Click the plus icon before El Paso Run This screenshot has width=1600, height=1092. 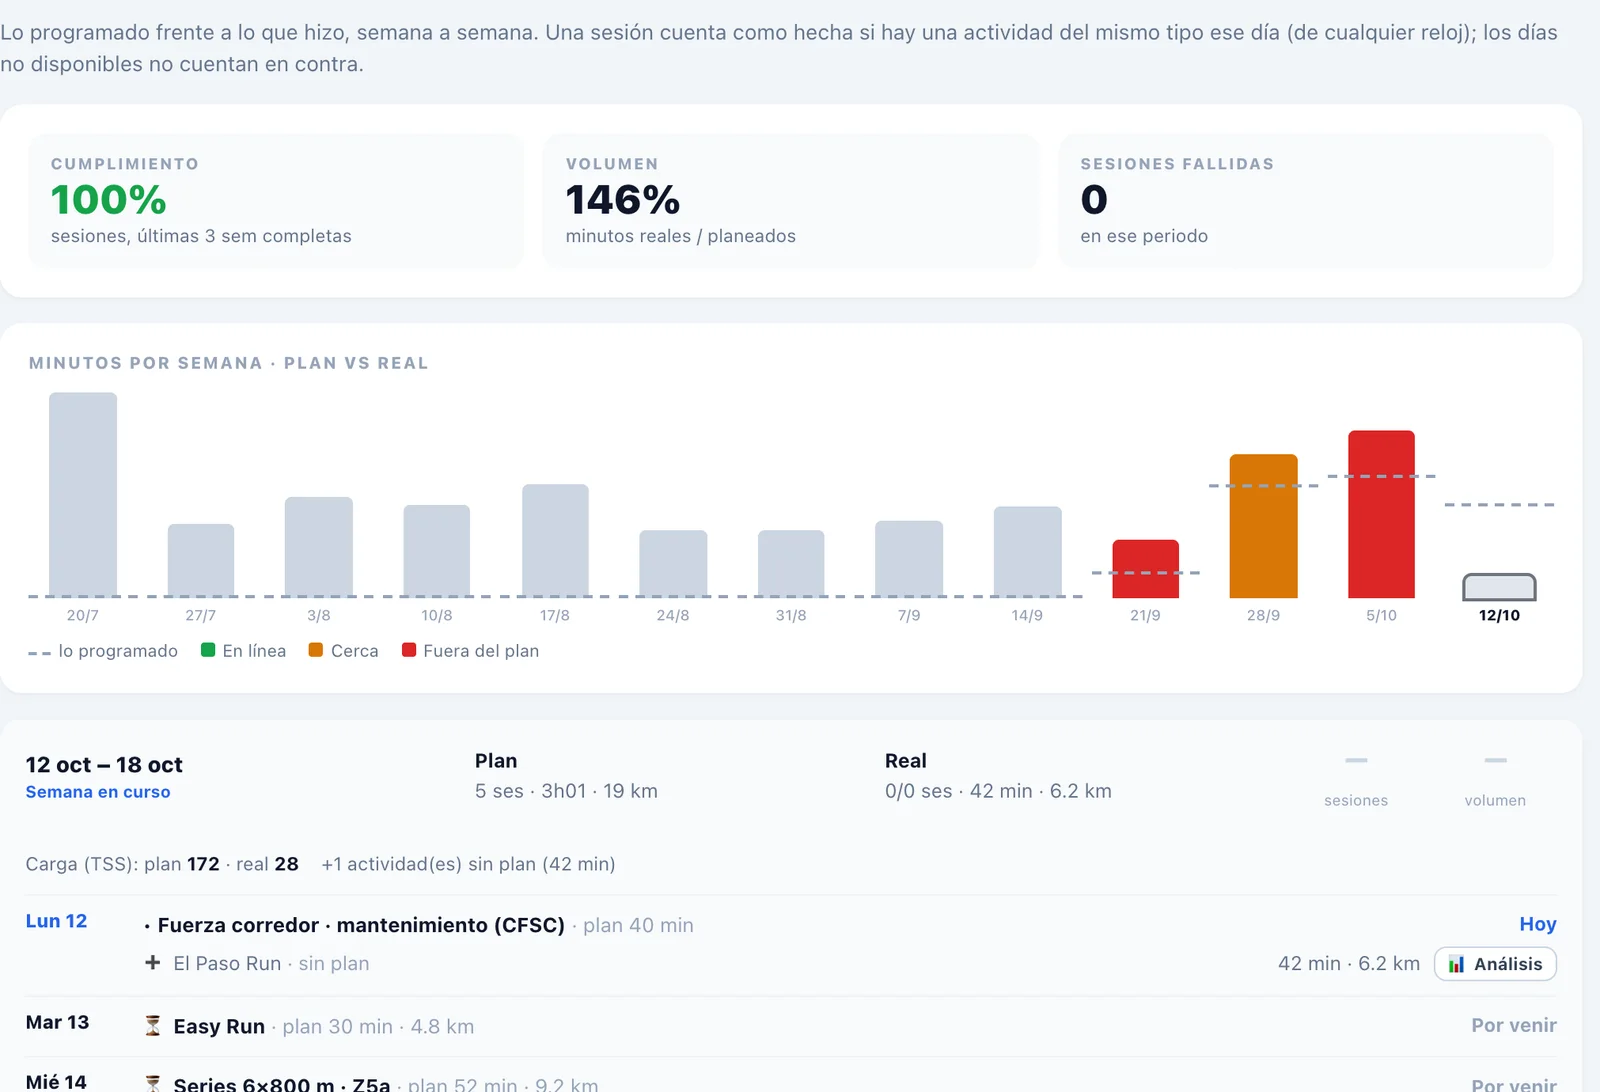[x=153, y=963]
